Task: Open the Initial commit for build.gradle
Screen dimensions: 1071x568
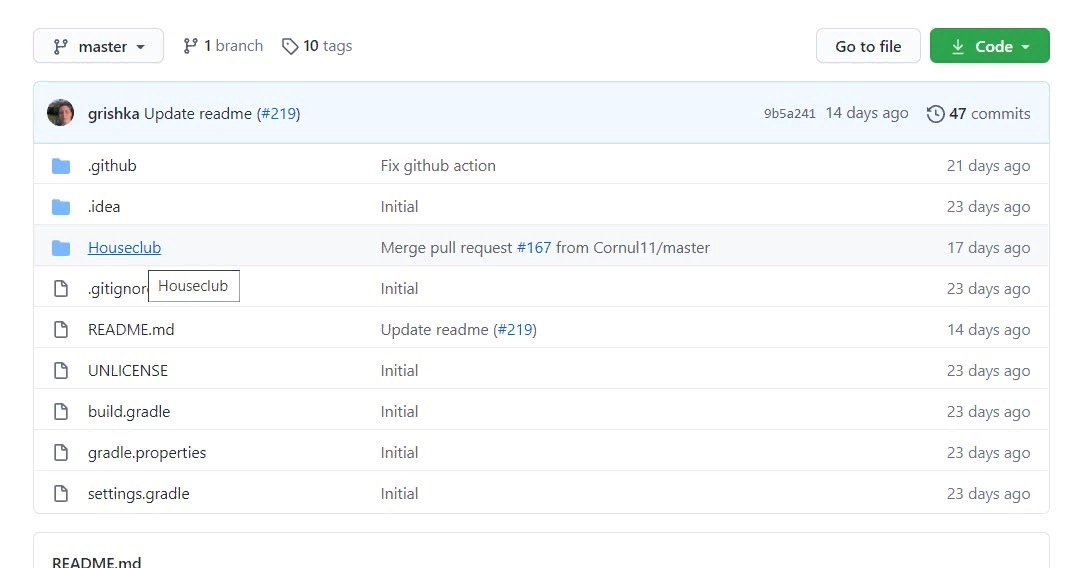Action: 400,412
